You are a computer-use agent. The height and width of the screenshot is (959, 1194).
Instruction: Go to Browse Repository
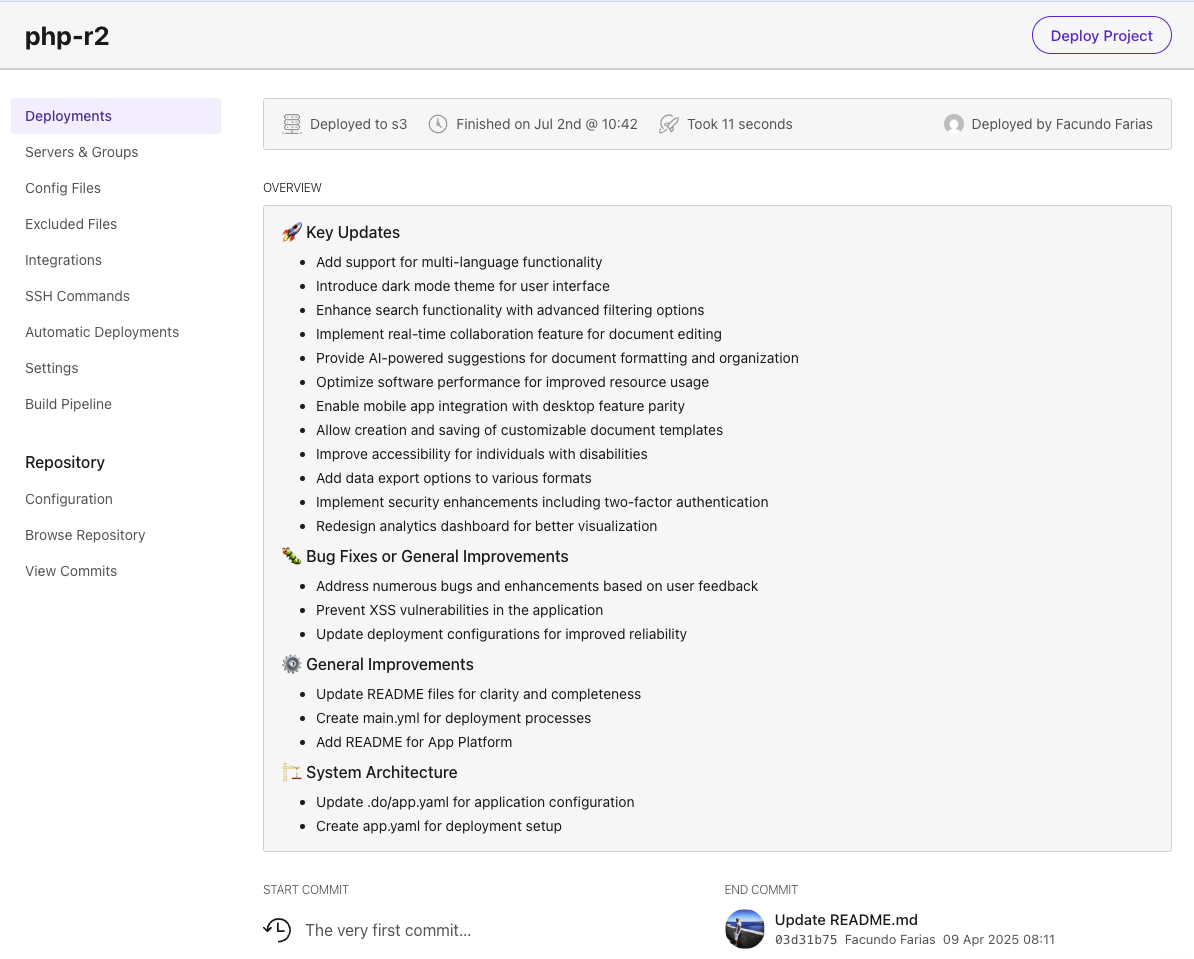point(85,535)
